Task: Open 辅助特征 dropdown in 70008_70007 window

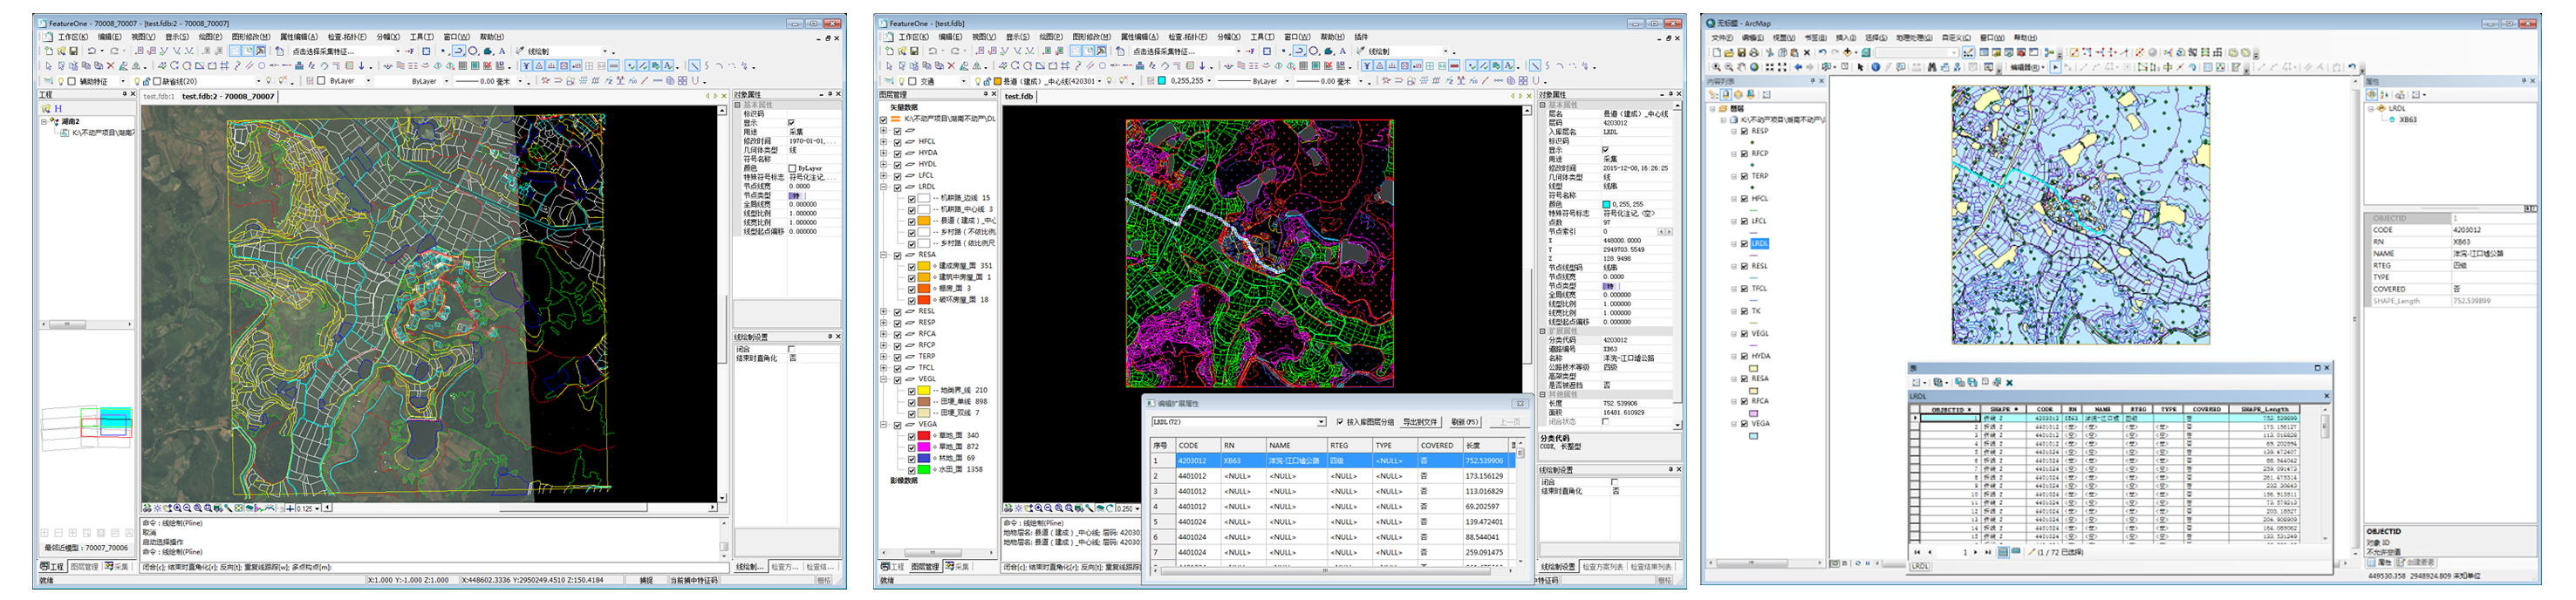Action: 123,82
